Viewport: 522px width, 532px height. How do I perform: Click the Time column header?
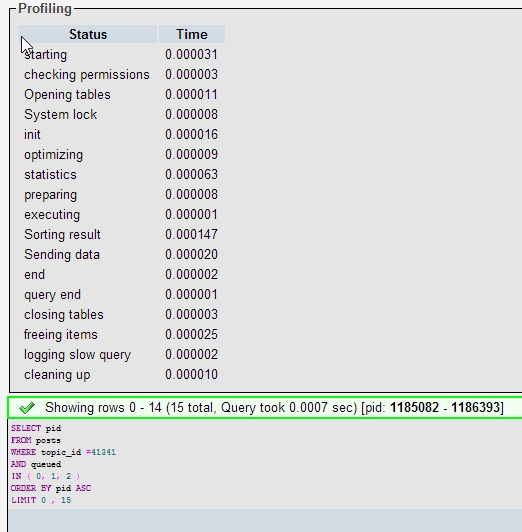point(192,34)
